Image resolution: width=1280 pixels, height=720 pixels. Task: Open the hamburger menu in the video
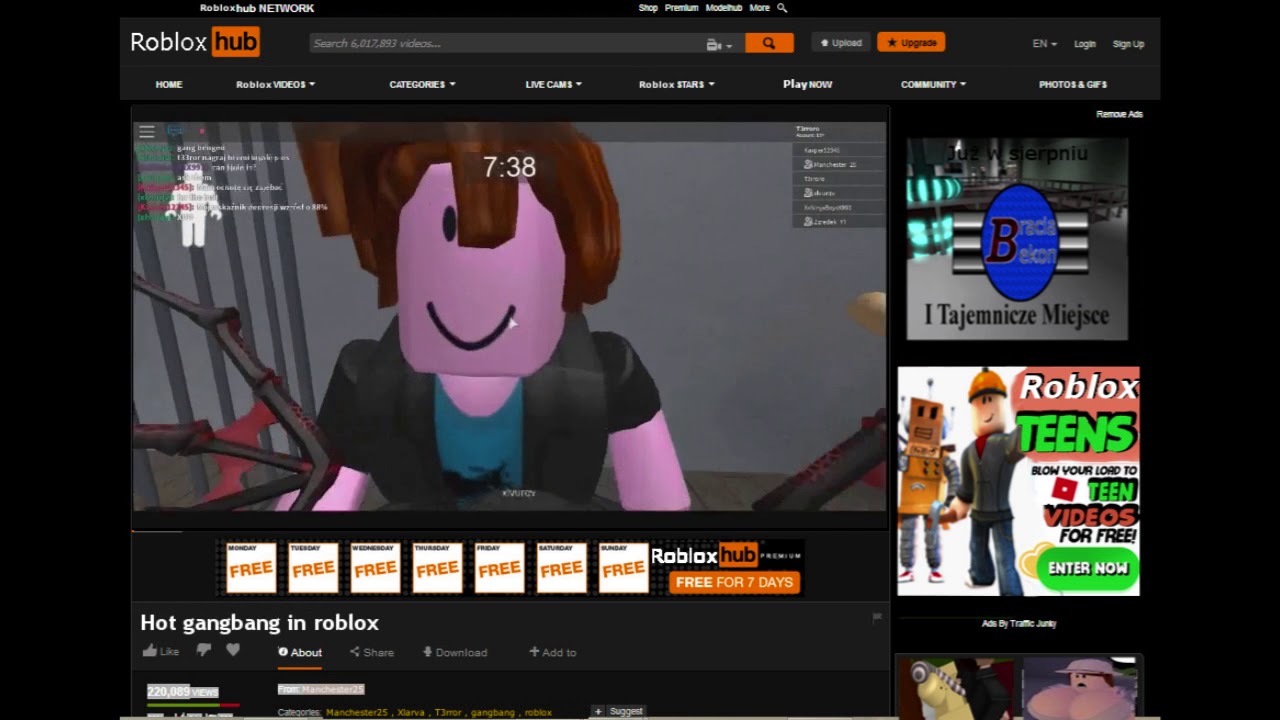pyautogui.click(x=147, y=132)
